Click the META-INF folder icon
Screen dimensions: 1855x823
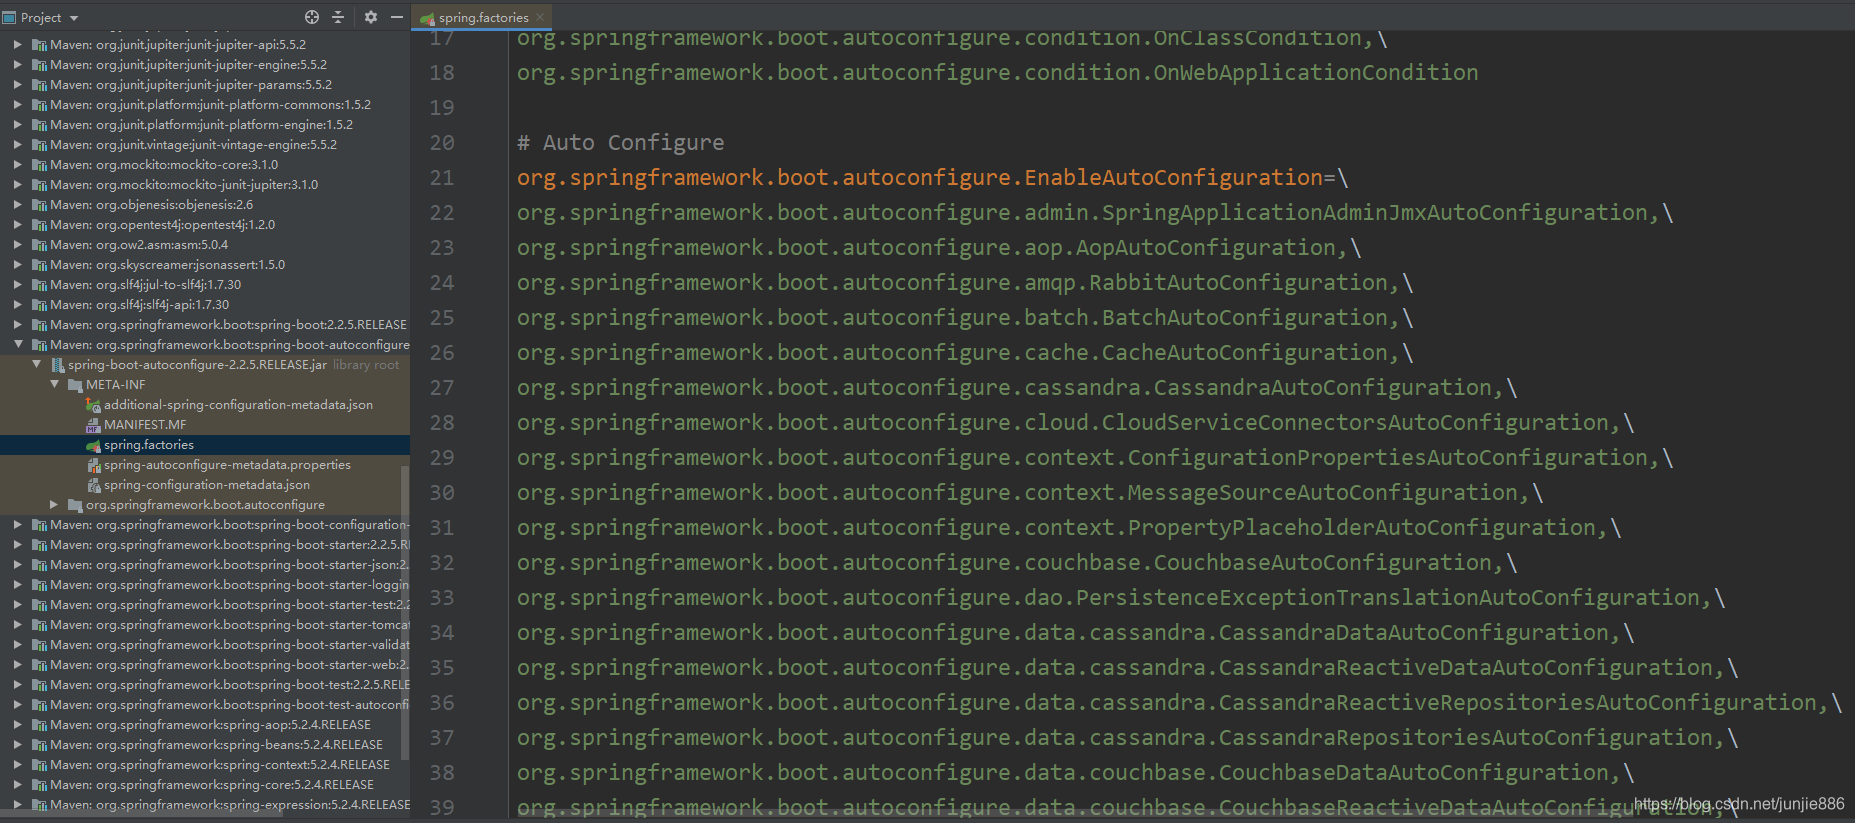pyautogui.click(x=75, y=385)
